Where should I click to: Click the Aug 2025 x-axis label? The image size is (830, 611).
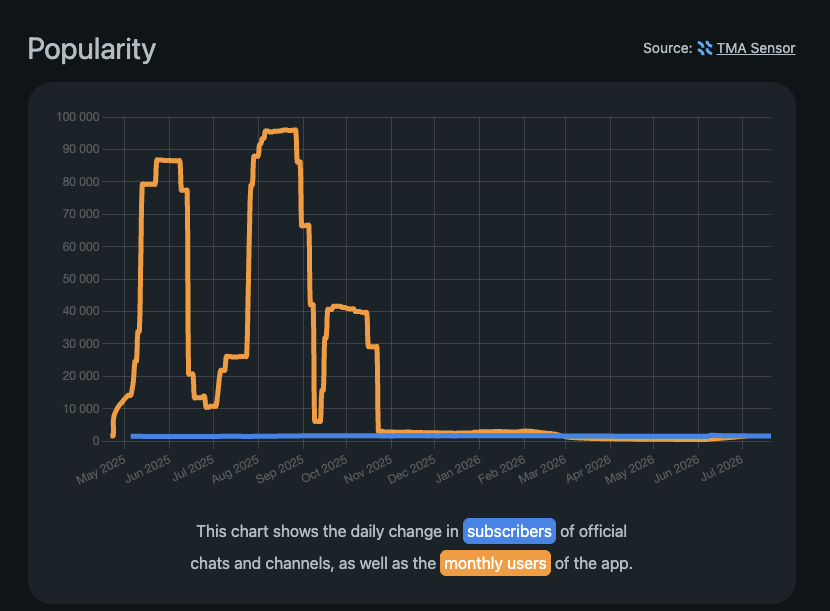click(236, 470)
